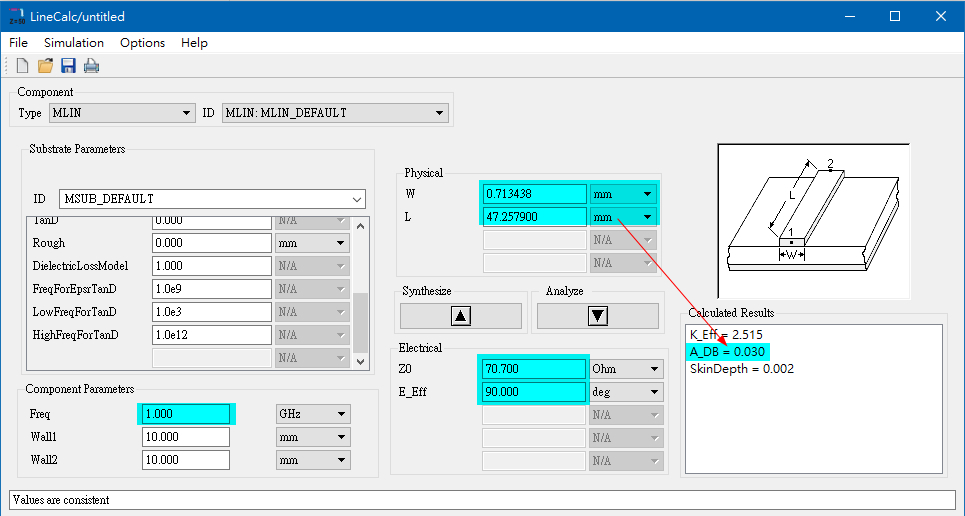Click the New file toolbar icon
965x516 pixels.
pos(22,65)
